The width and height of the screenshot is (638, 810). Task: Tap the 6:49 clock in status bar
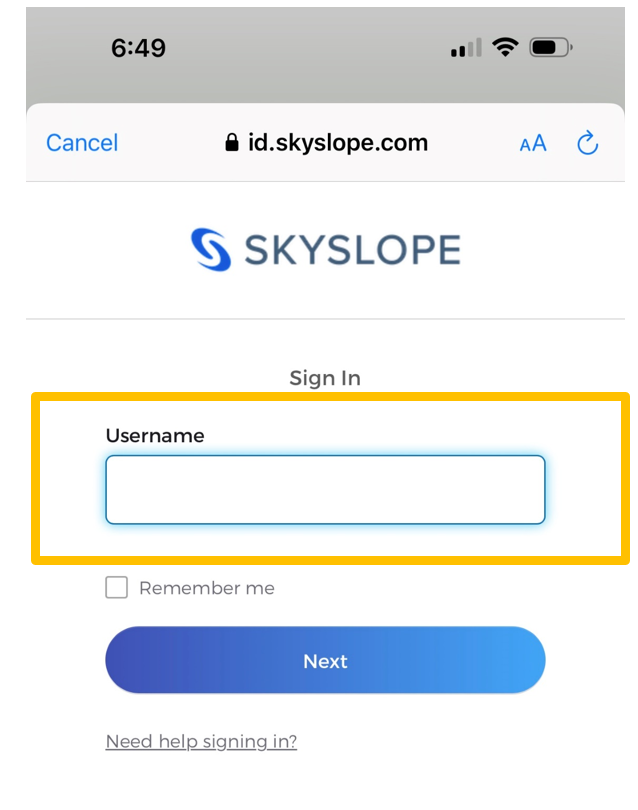click(139, 47)
